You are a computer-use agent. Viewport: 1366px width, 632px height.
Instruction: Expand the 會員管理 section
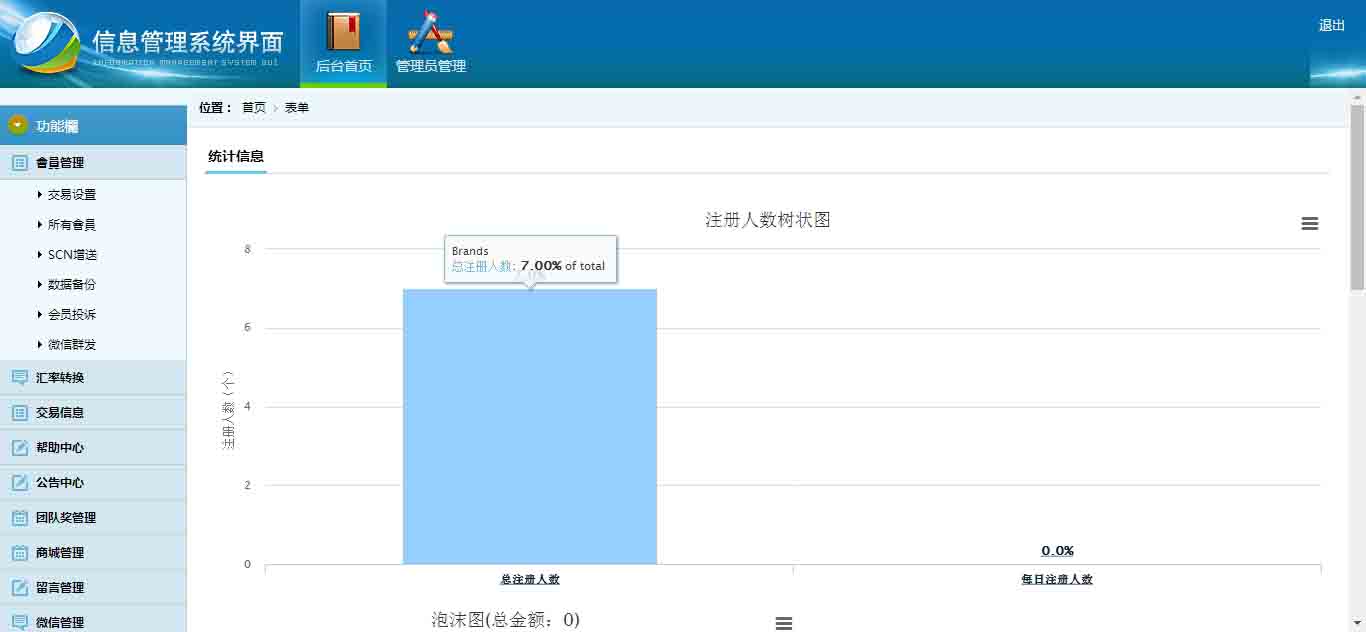click(60, 163)
